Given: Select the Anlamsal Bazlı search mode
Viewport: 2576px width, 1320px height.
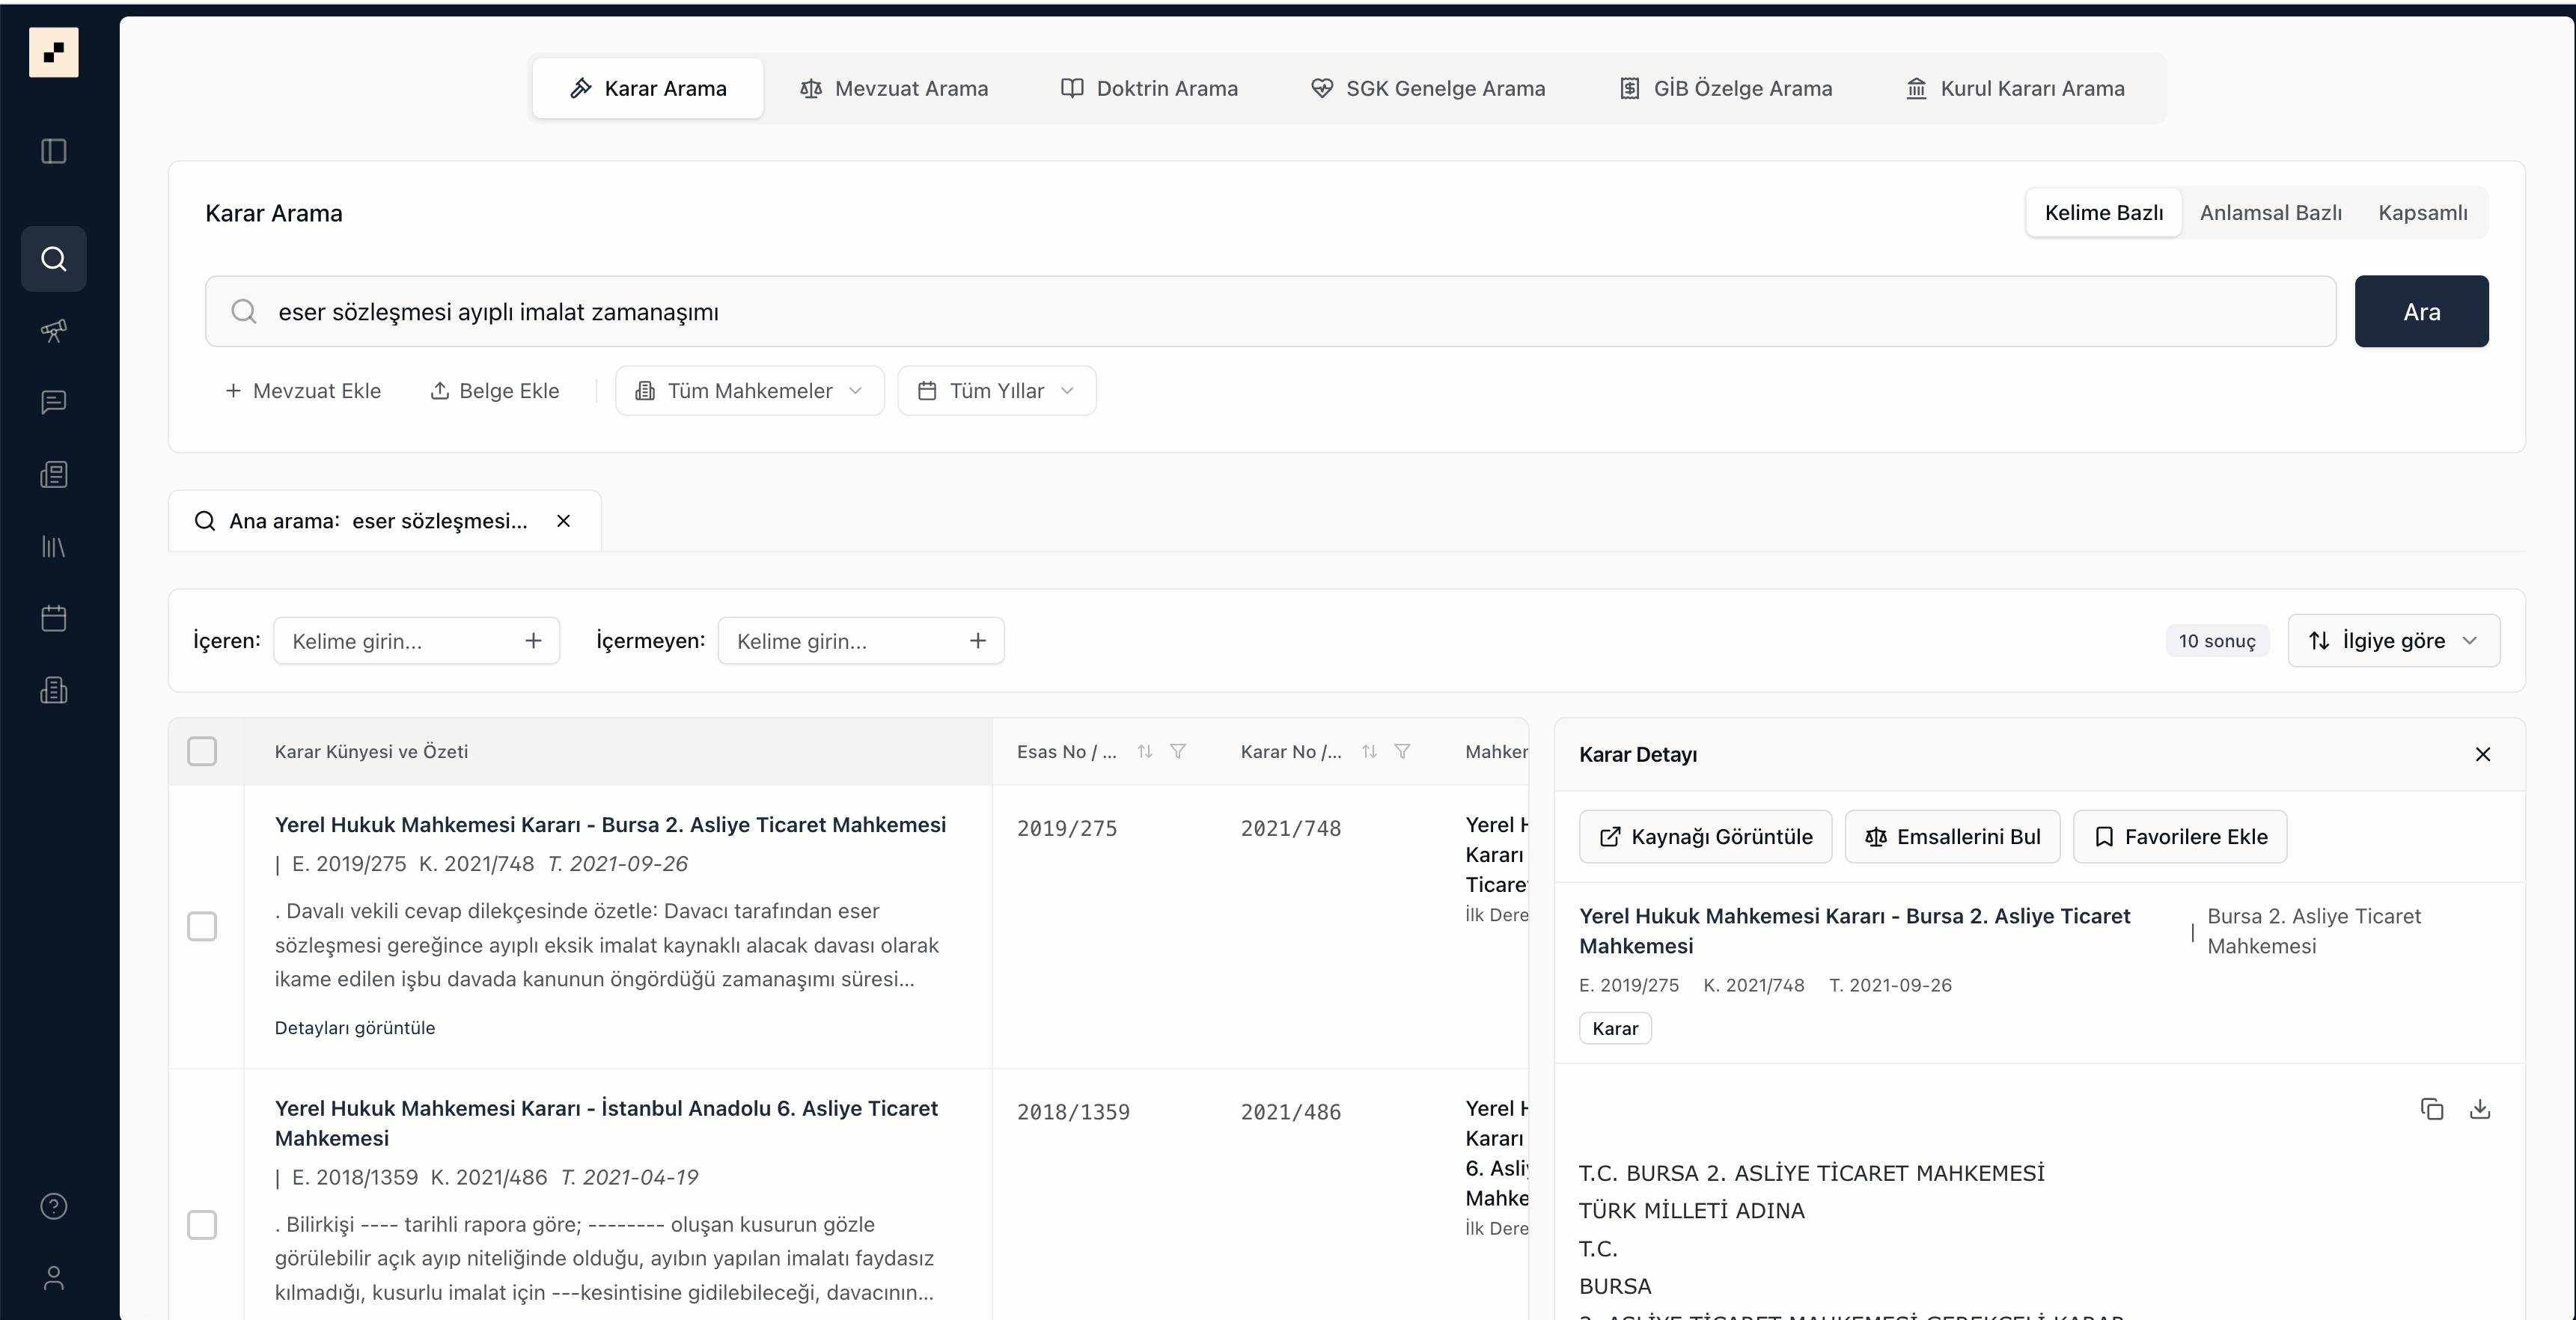Looking at the screenshot, I should point(2270,212).
